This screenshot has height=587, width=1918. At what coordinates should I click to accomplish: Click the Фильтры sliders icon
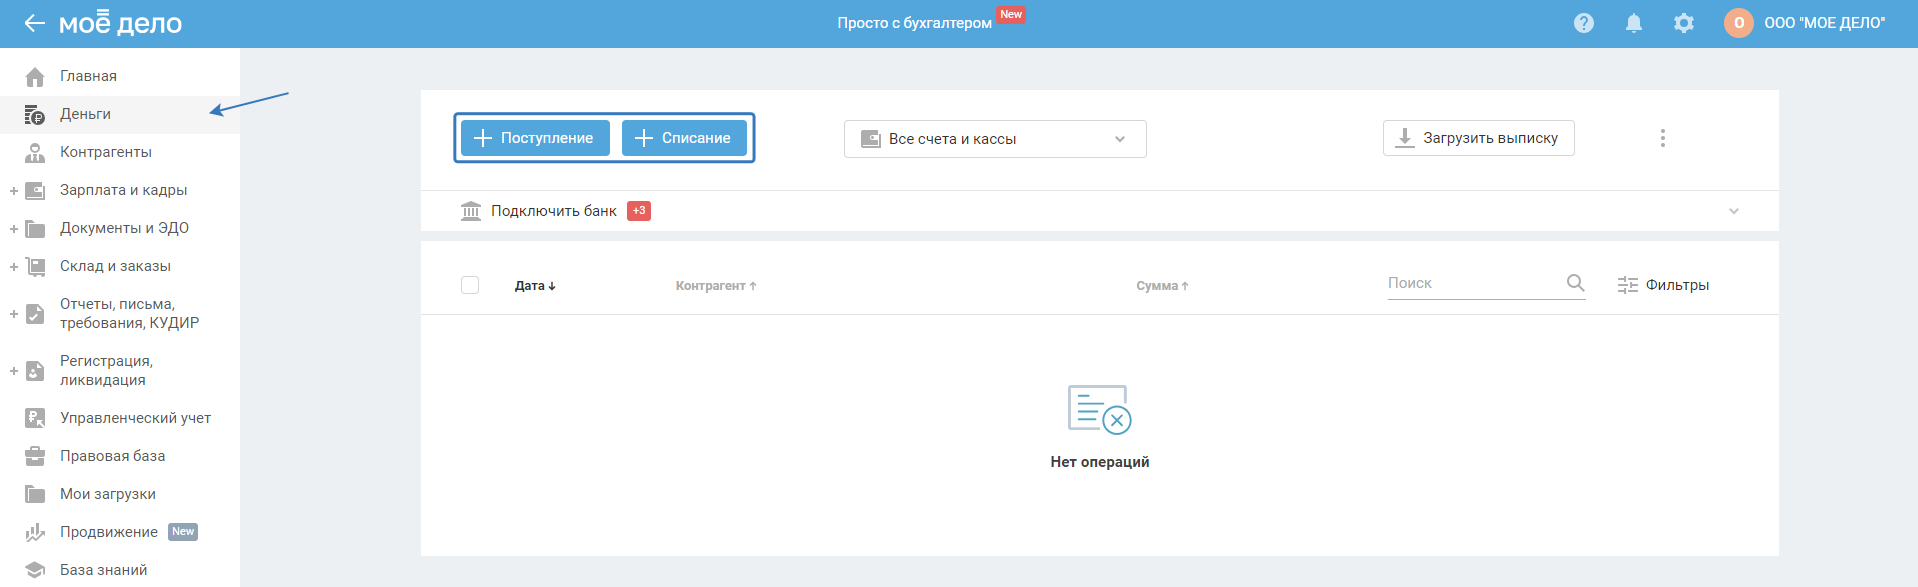(x=1628, y=285)
